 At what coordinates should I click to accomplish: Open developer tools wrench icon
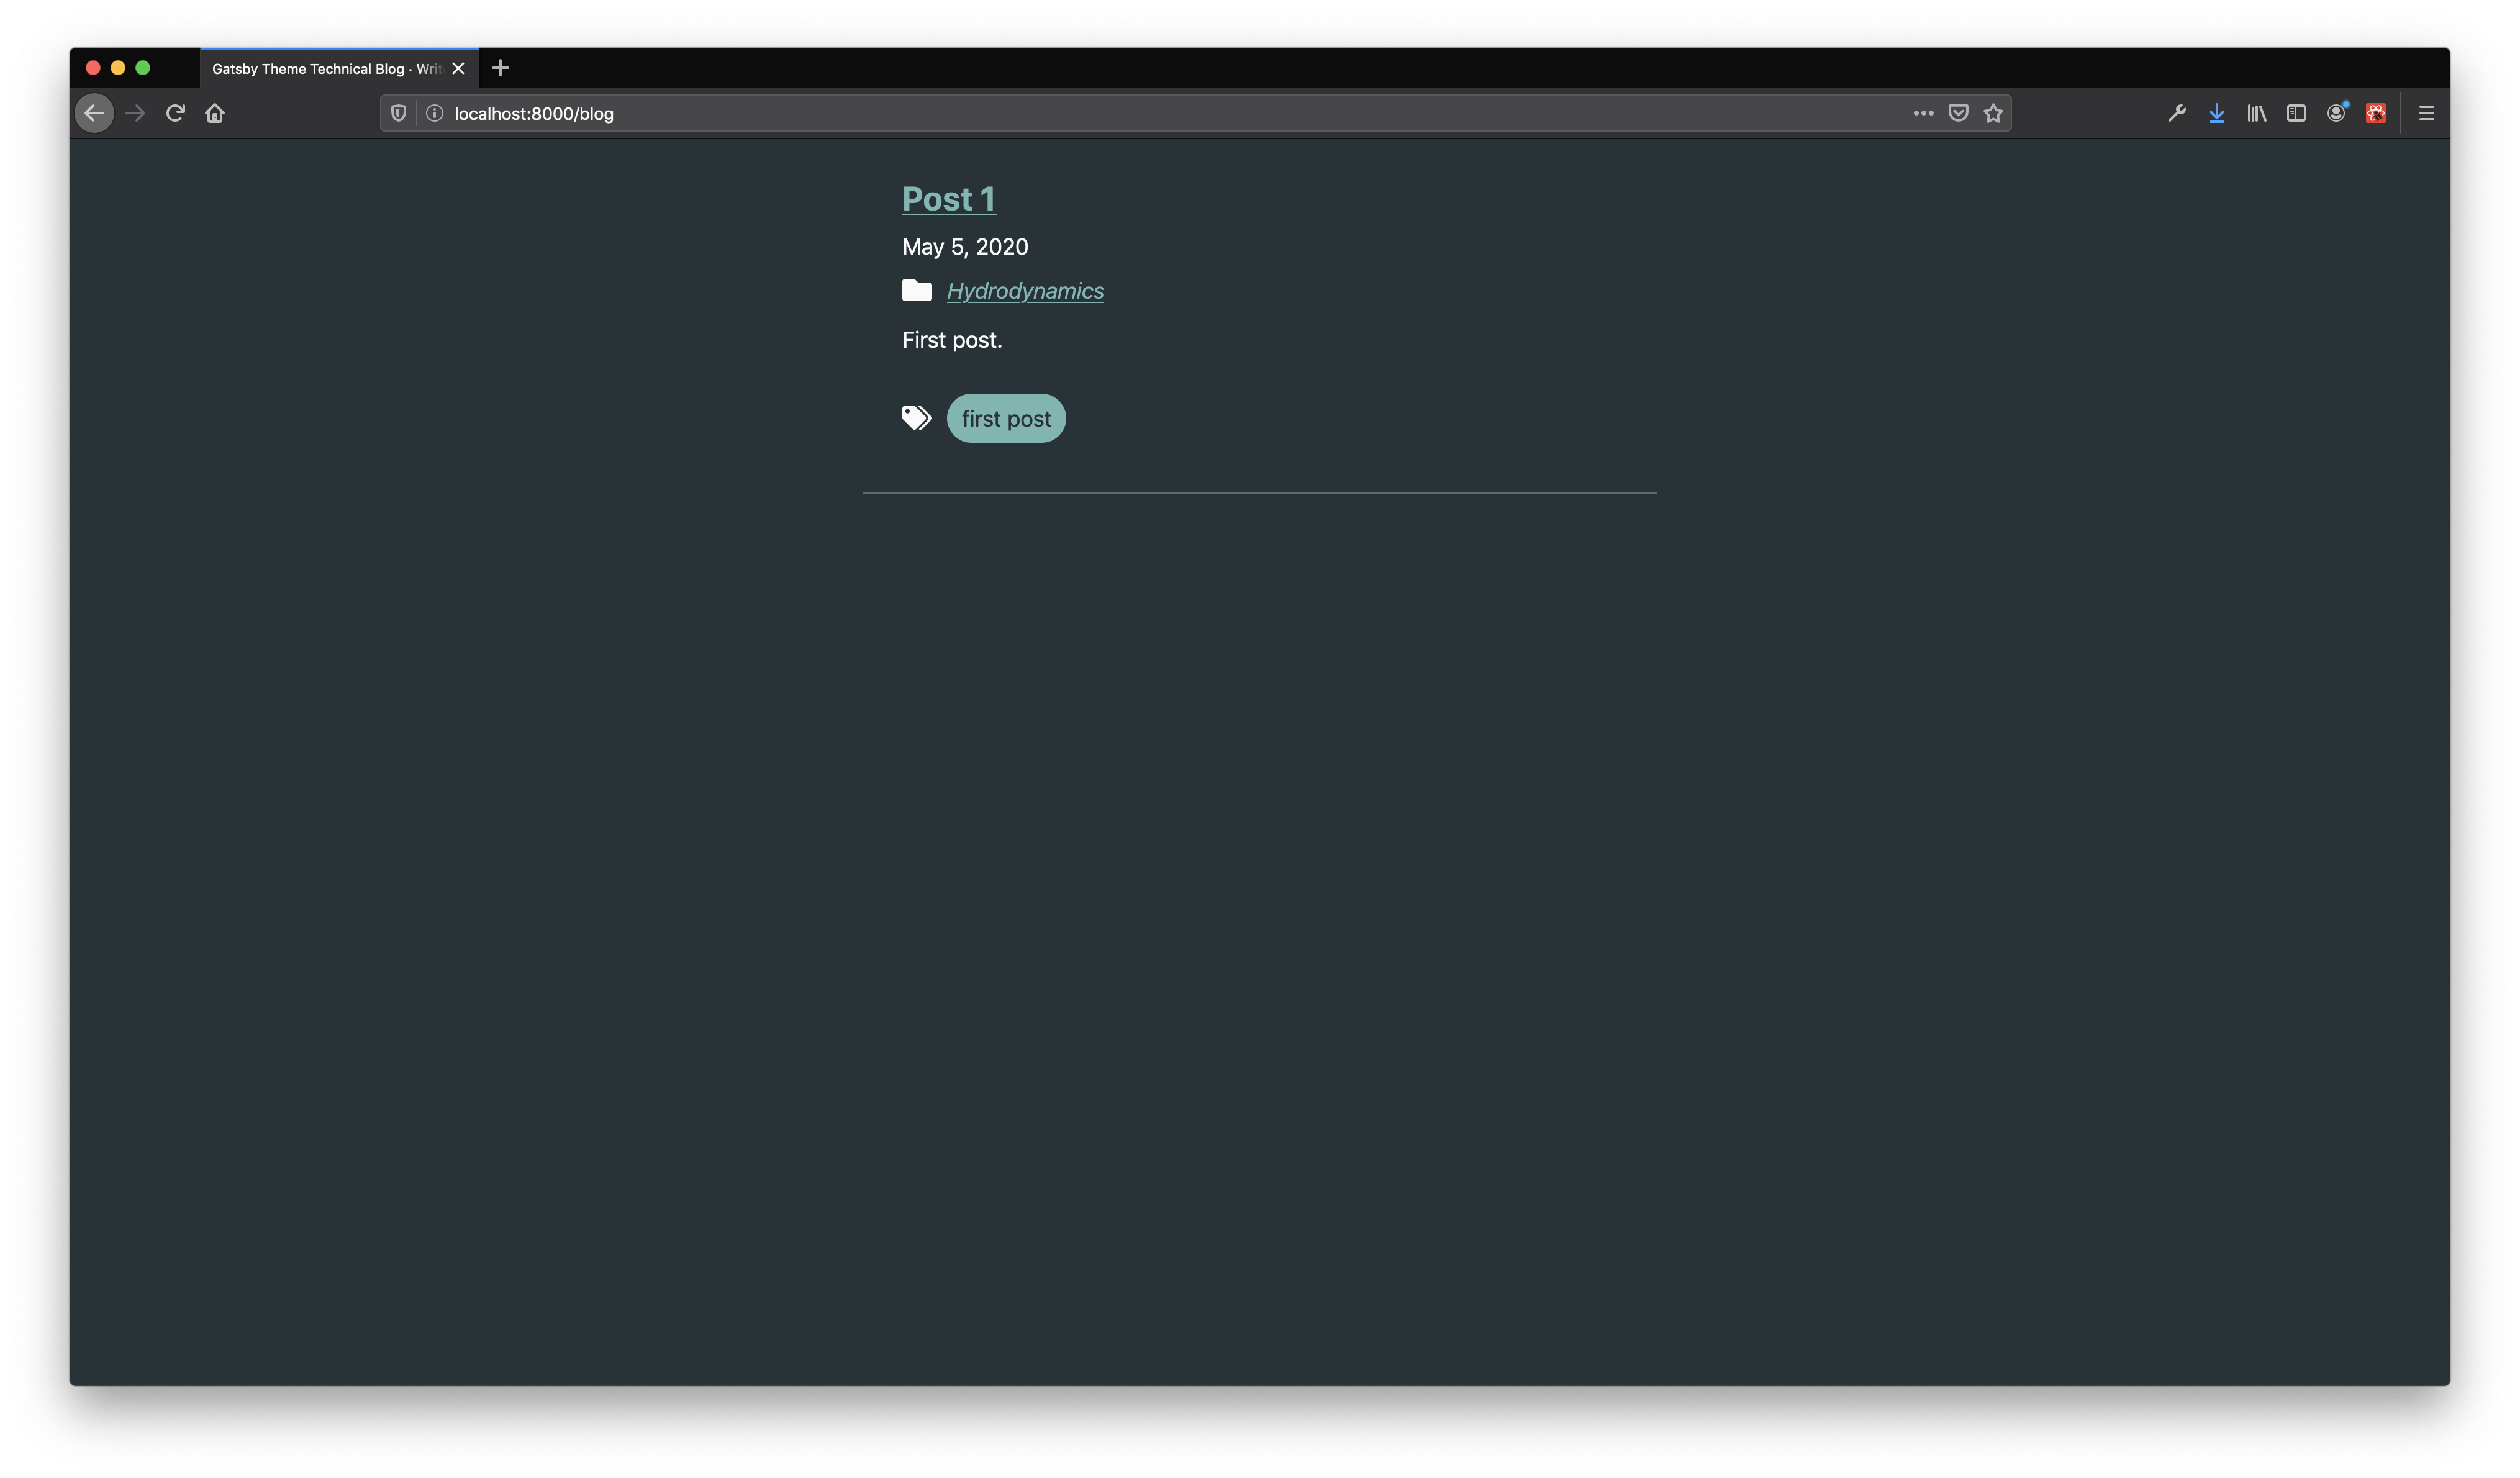click(2176, 113)
